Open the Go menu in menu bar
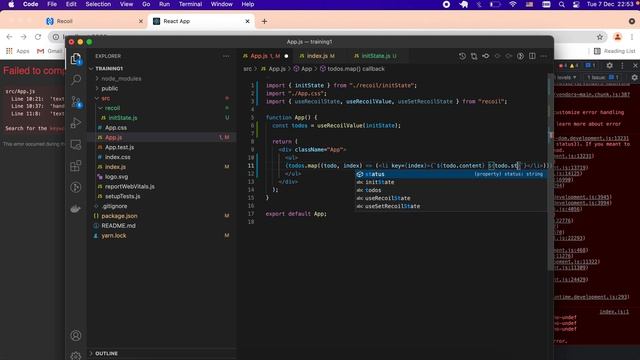Screen dimensions: 640x360 click(x=146, y=4)
